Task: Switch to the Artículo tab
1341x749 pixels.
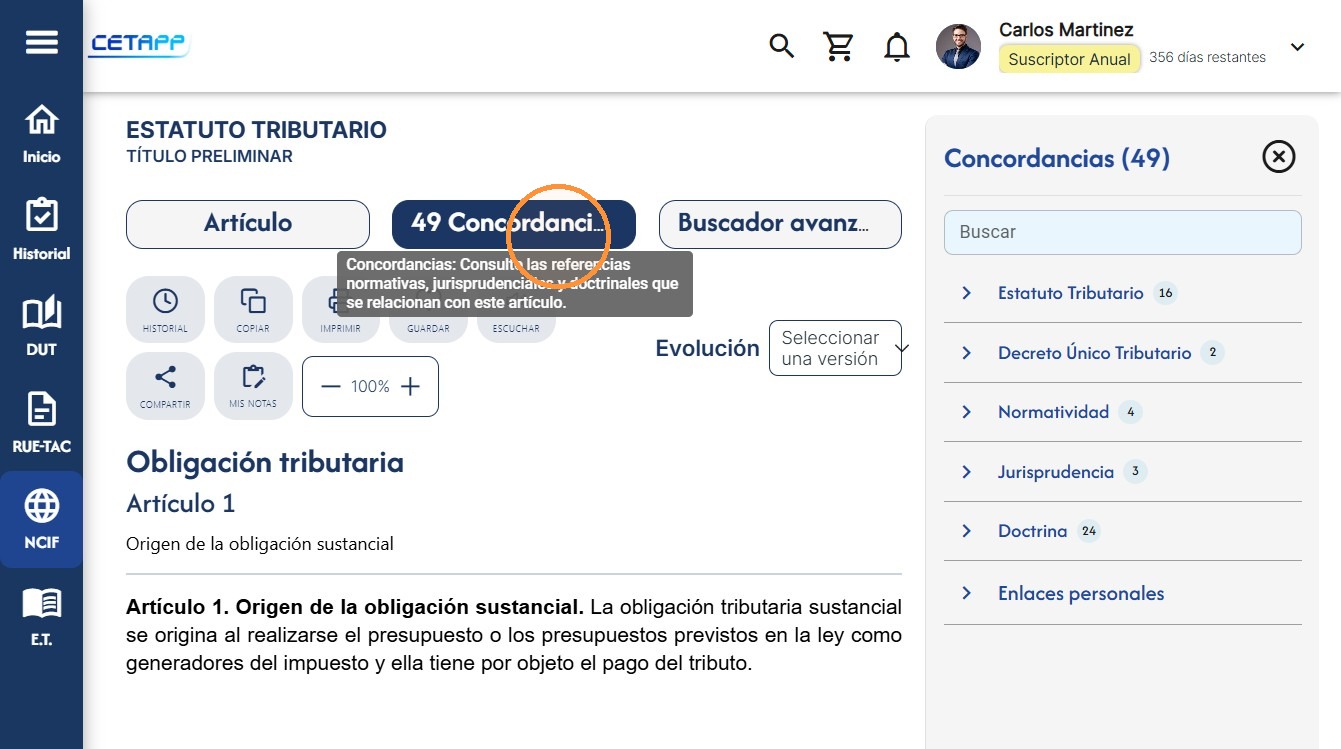Action: click(248, 224)
